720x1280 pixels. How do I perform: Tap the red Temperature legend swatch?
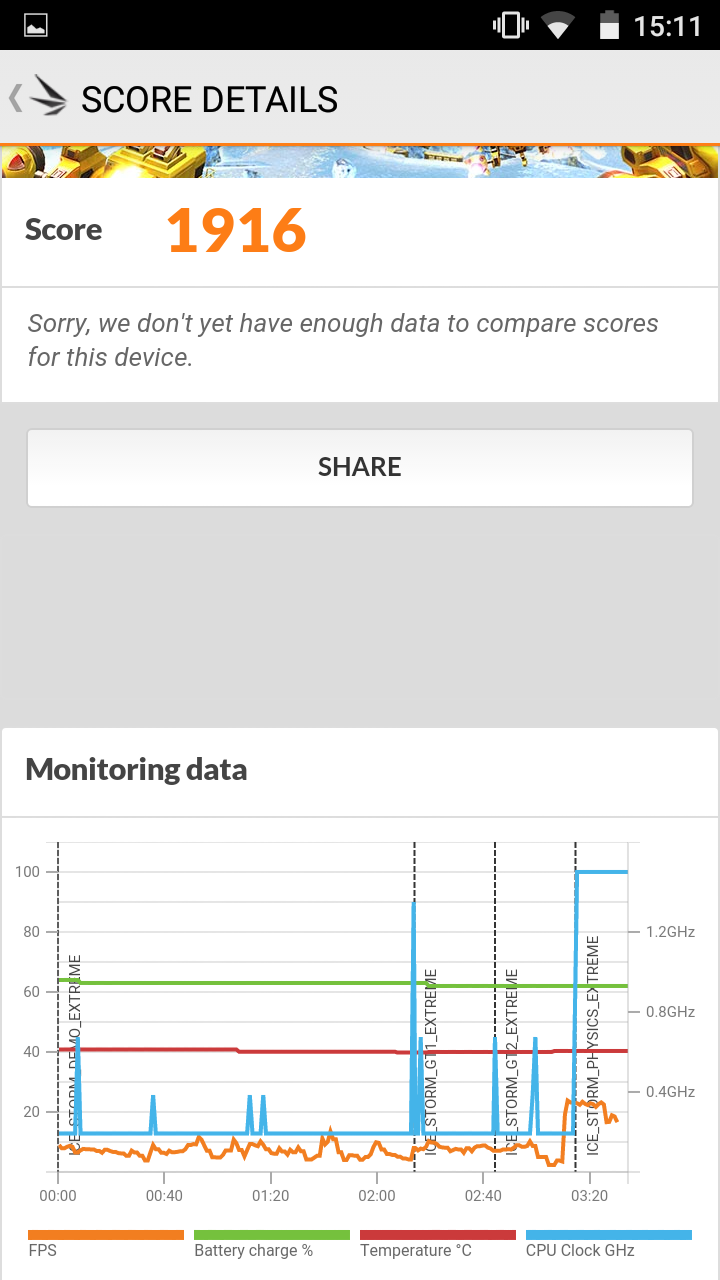437,1235
